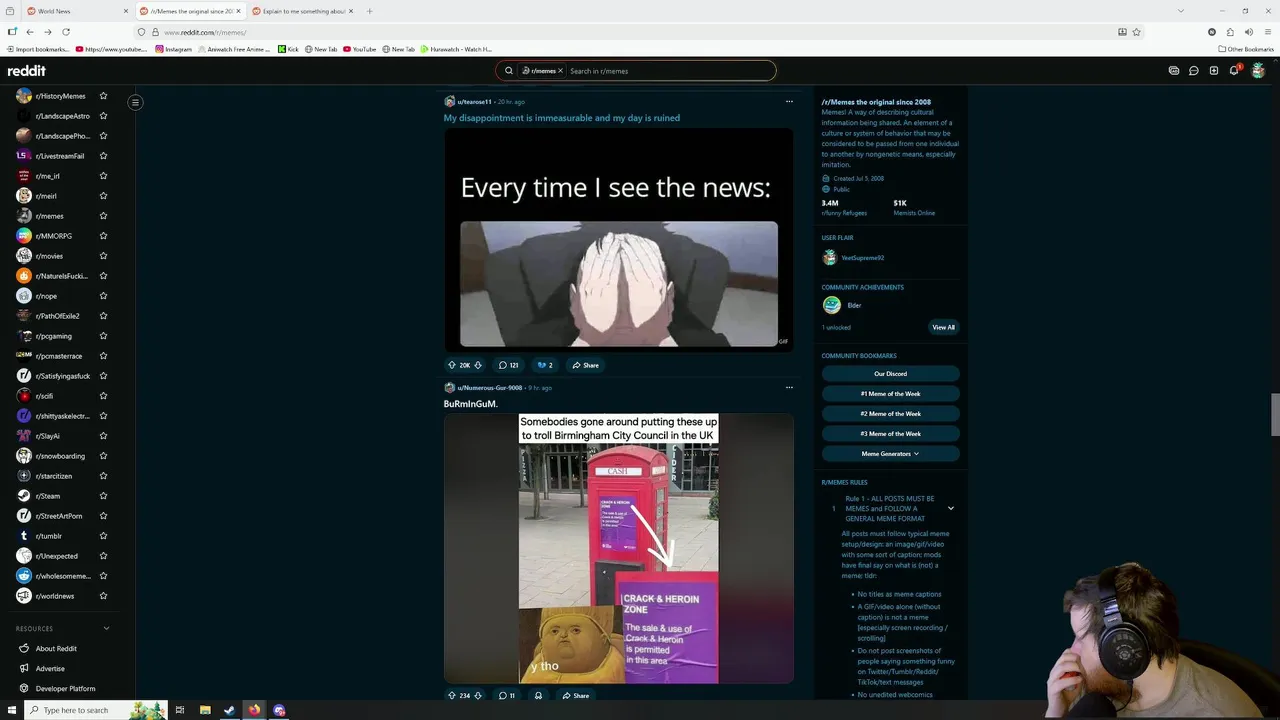Viewport: 1280px width, 720px height.
Task: Open r/snowboarding in the sidebar
Action: pos(60,456)
